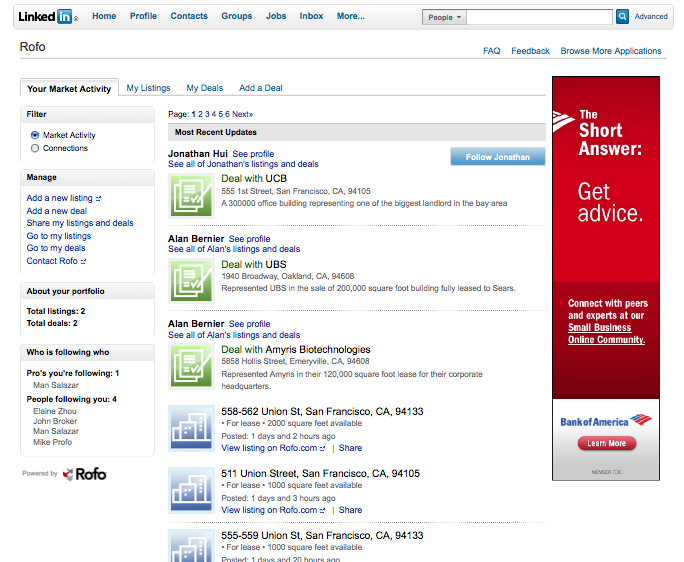The image size is (684, 562).
Task: Open Contacts in the navigation bar
Action: click(x=189, y=16)
